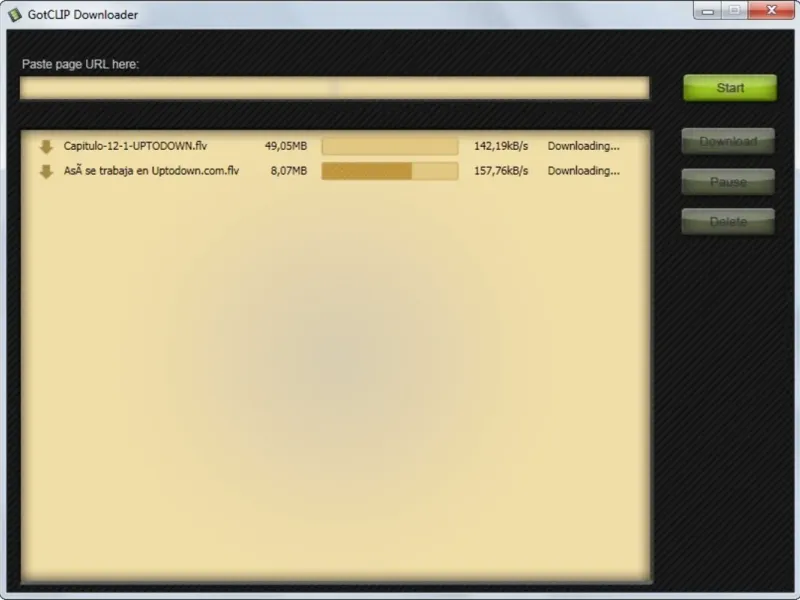
Task: Click the 49,05MB file size
Action: 286,146
